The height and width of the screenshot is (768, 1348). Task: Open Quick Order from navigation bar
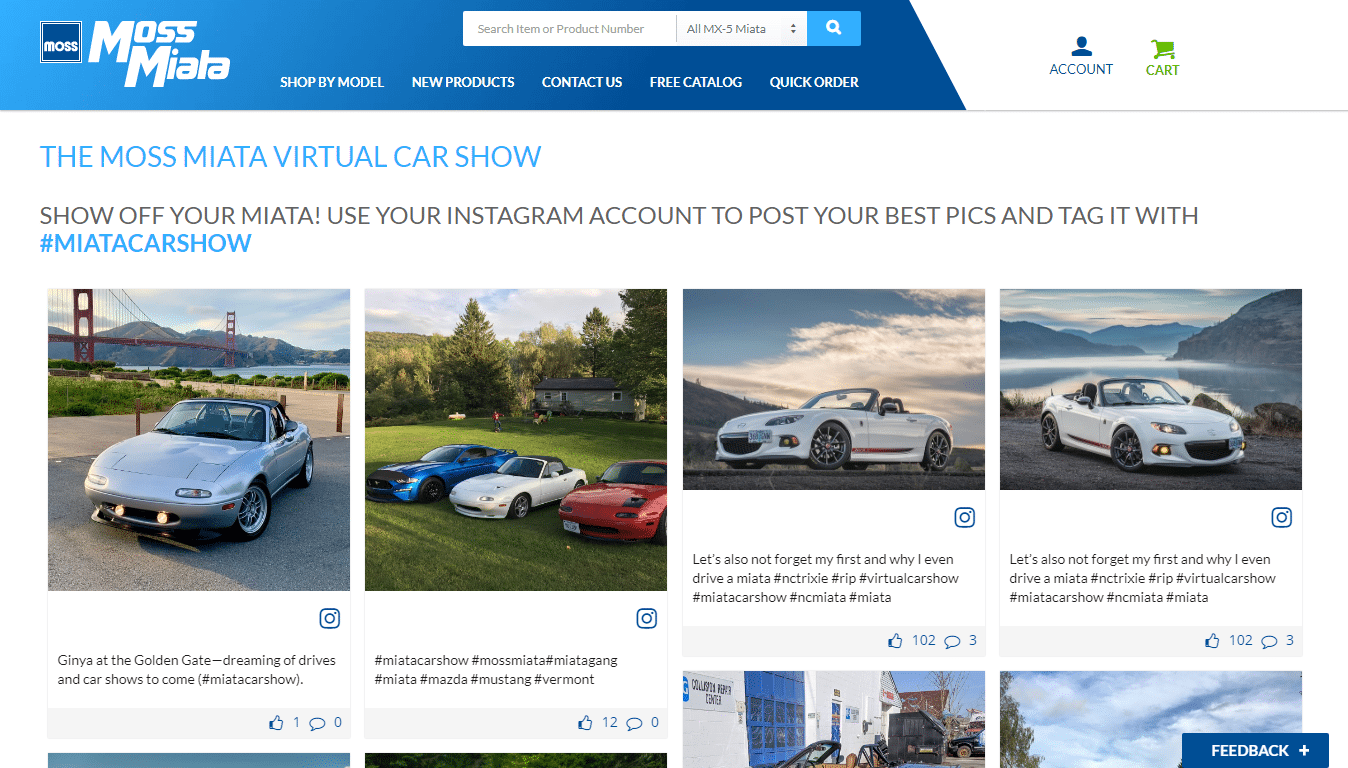tap(814, 82)
